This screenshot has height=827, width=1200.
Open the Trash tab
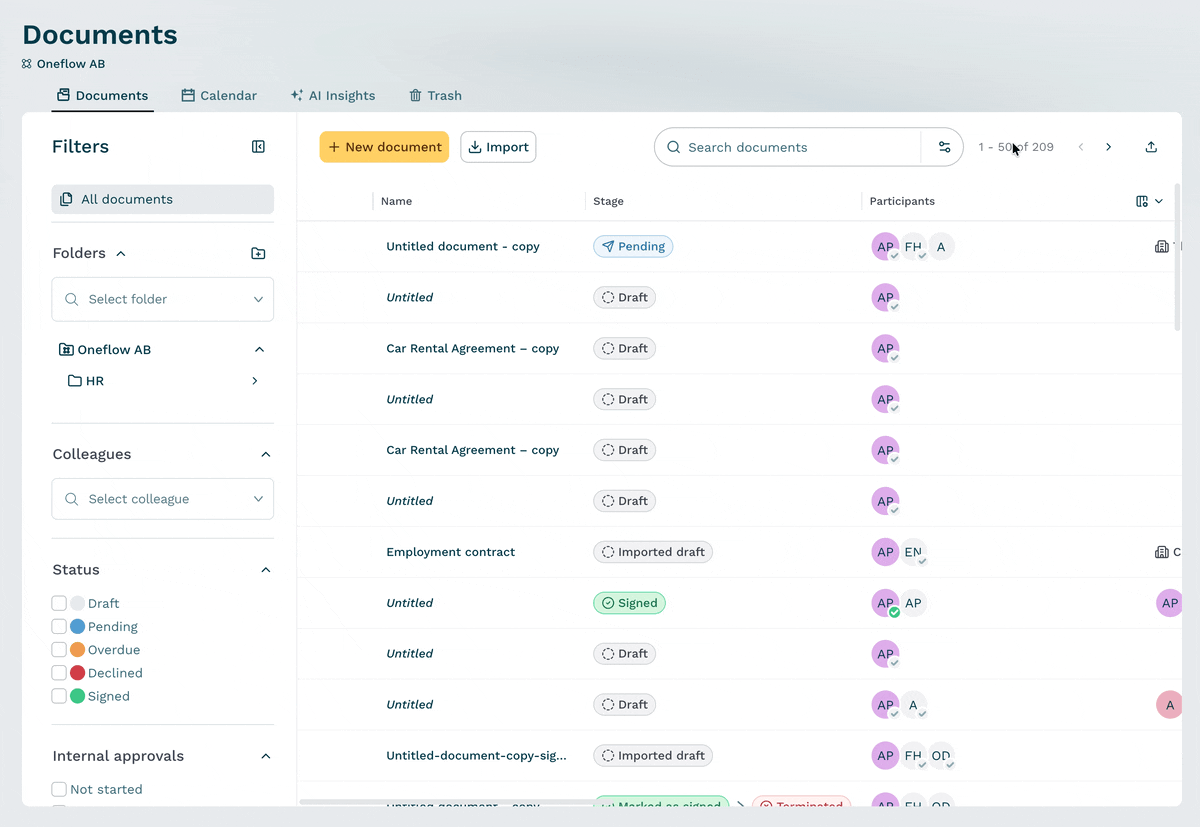[x=435, y=96]
